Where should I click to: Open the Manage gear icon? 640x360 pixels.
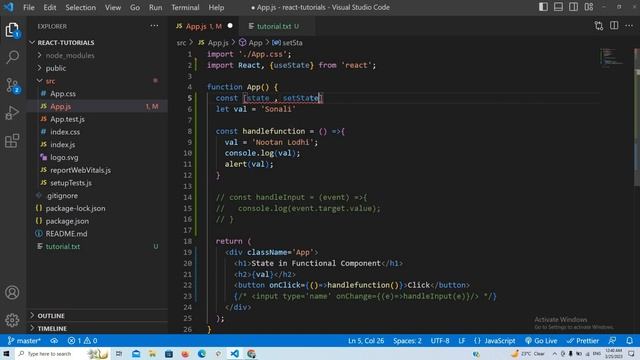point(12,320)
